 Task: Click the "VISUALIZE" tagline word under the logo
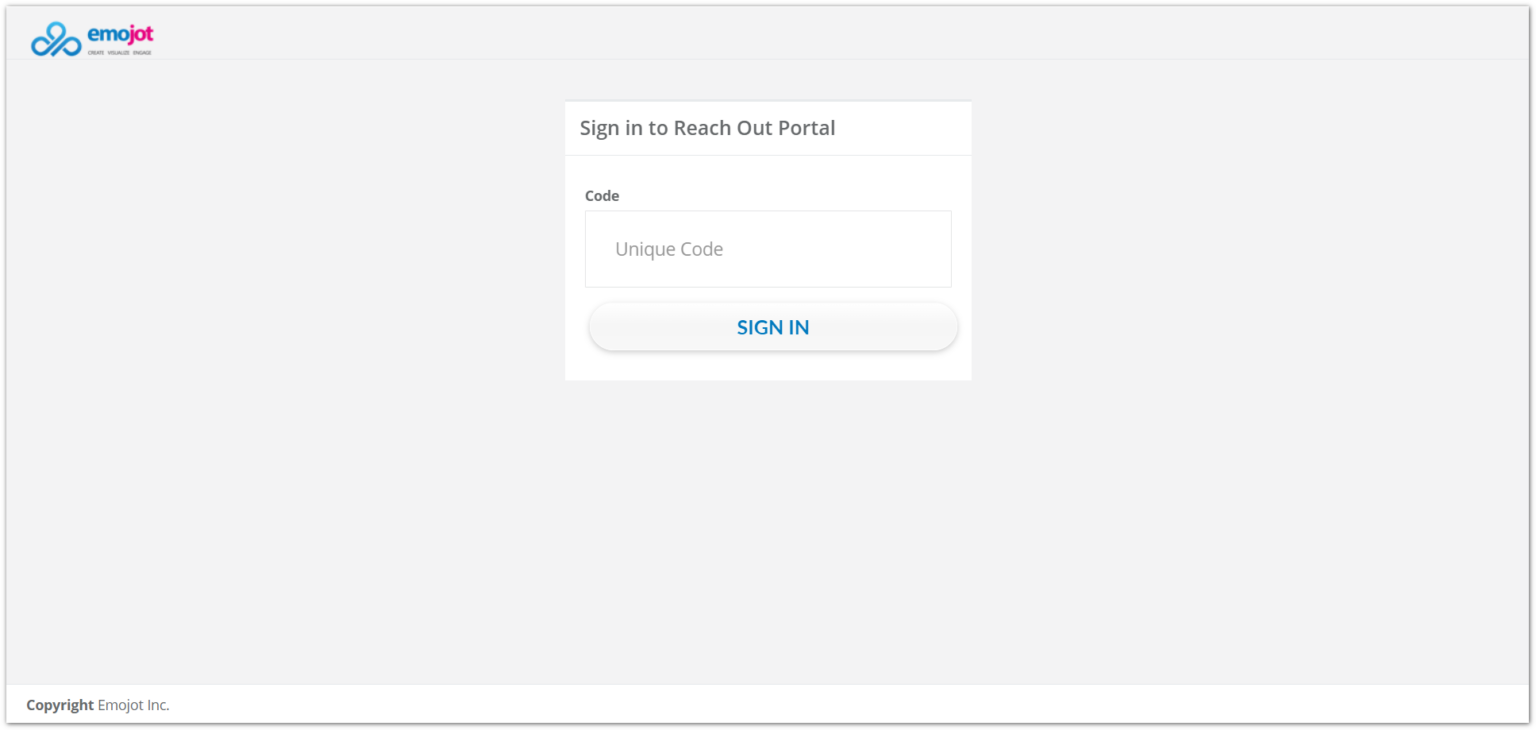118,52
